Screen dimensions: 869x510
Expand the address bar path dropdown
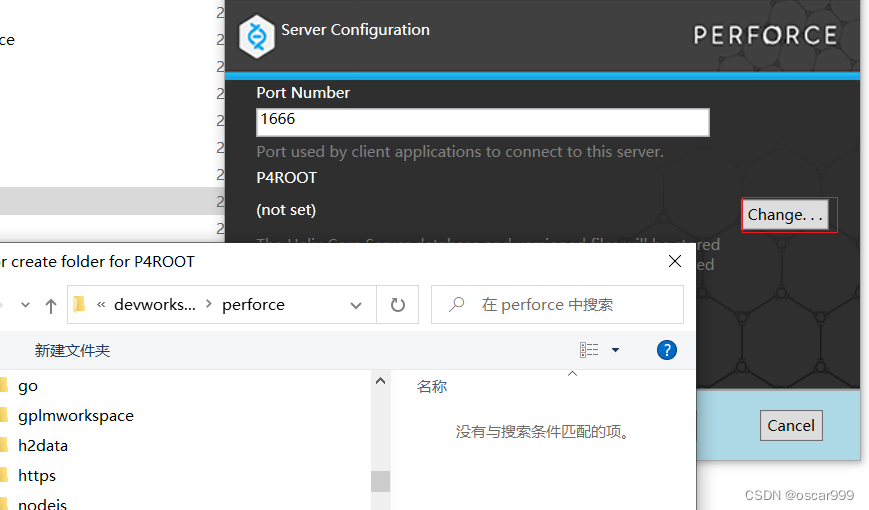pos(356,305)
